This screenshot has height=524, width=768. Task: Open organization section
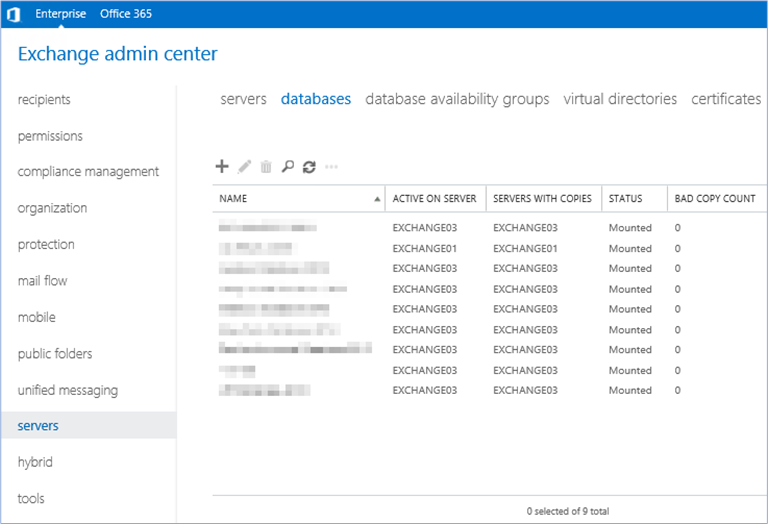click(52, 208)
